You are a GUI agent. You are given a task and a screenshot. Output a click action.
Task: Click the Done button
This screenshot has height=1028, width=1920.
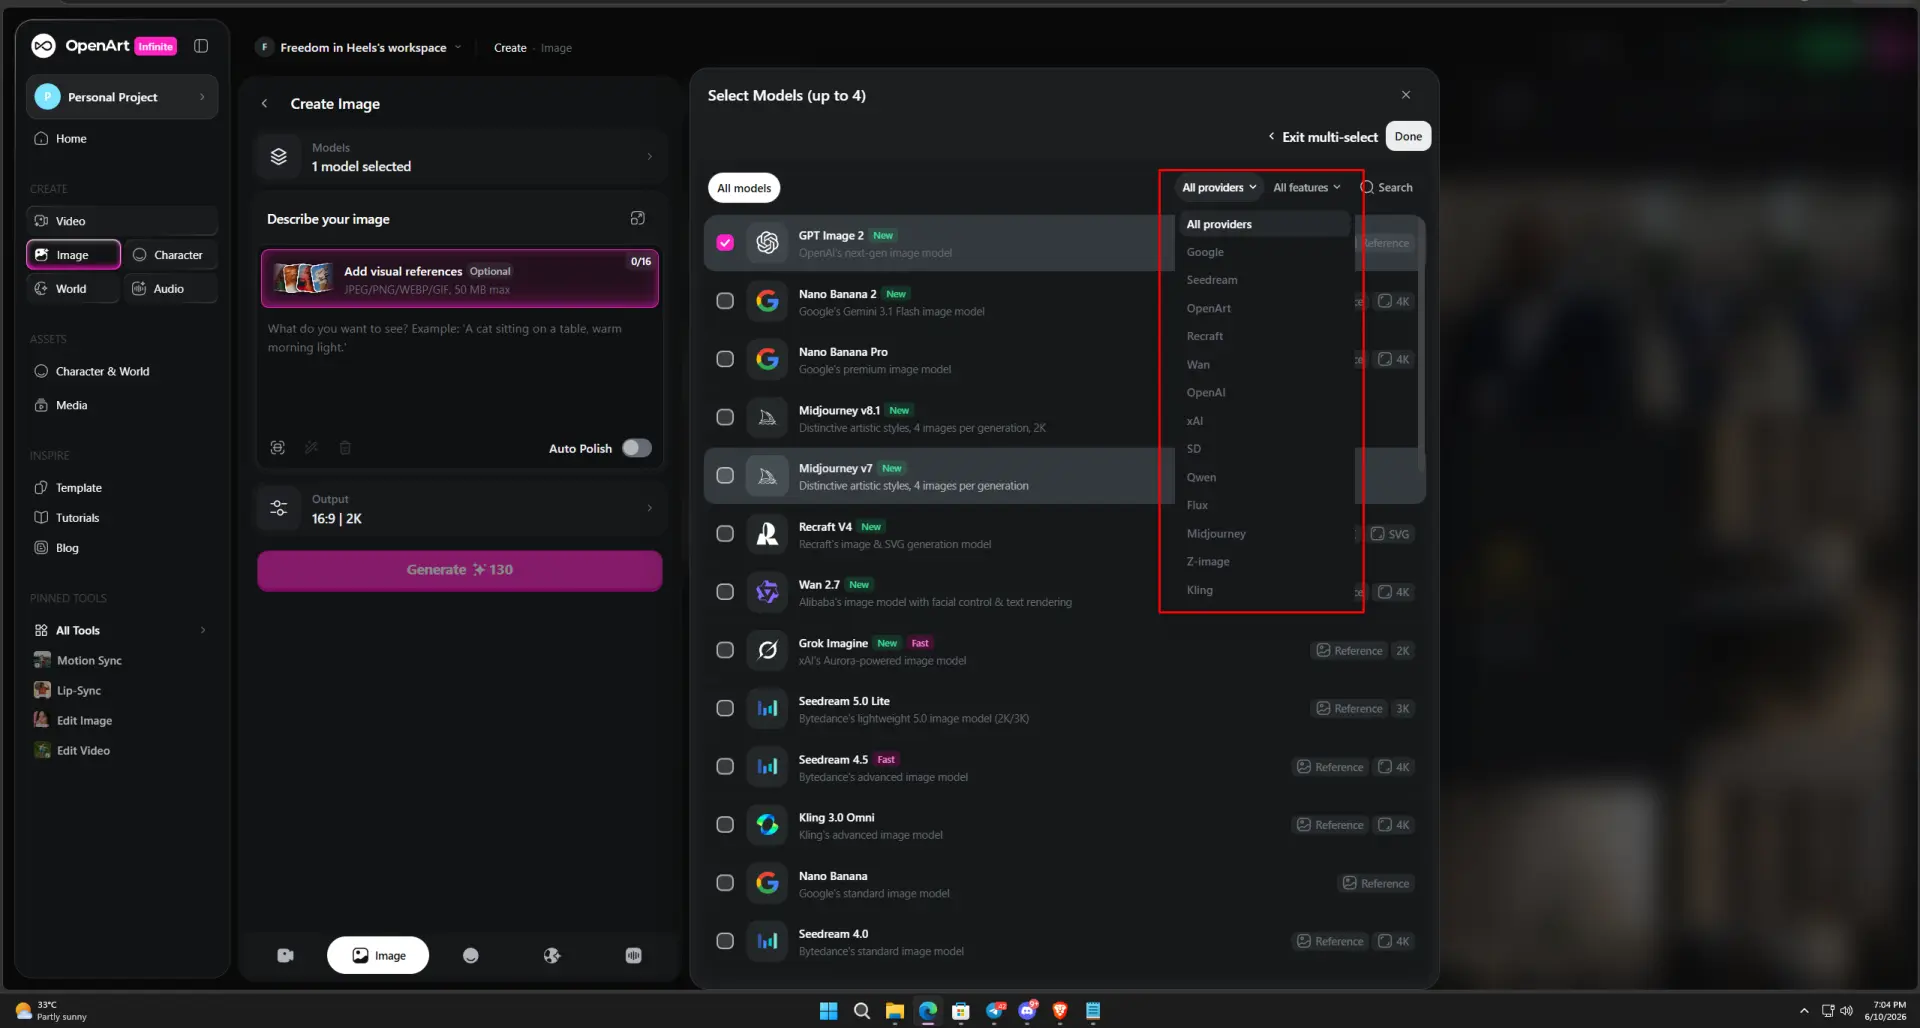pos(1408,137)
